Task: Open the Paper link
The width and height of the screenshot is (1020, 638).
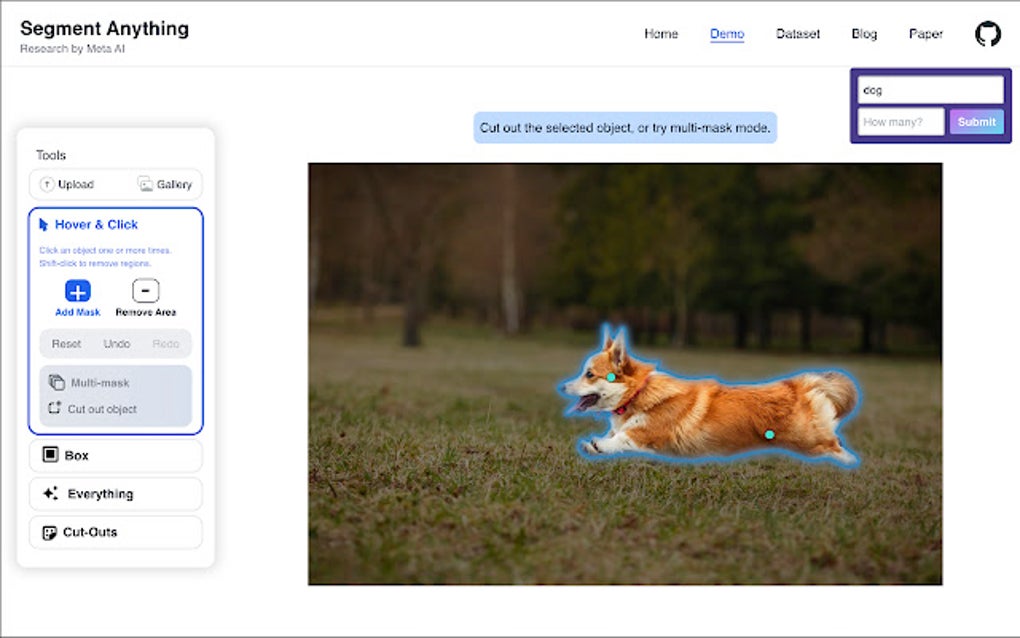Action: [x=926, y=34]
